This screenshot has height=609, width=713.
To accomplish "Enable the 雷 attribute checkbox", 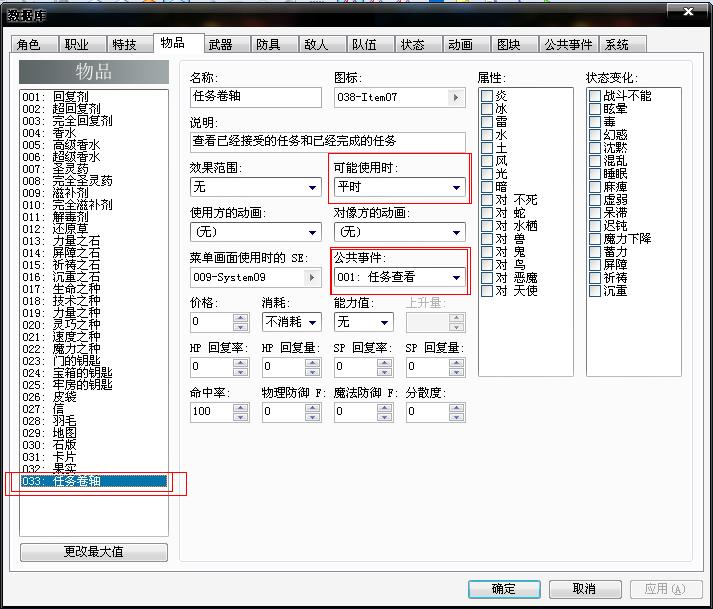I will 487,122.
